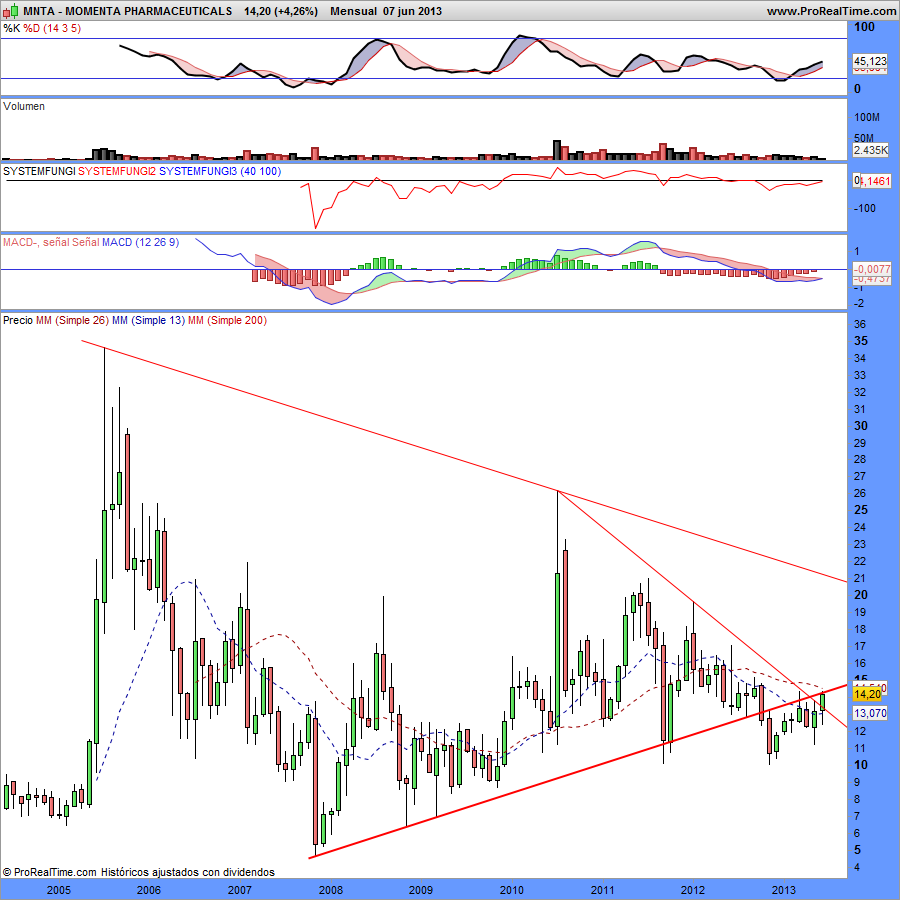Click the candlestick icon beside MNTA title
The image size is (900, 900).
tap(11, 10)
